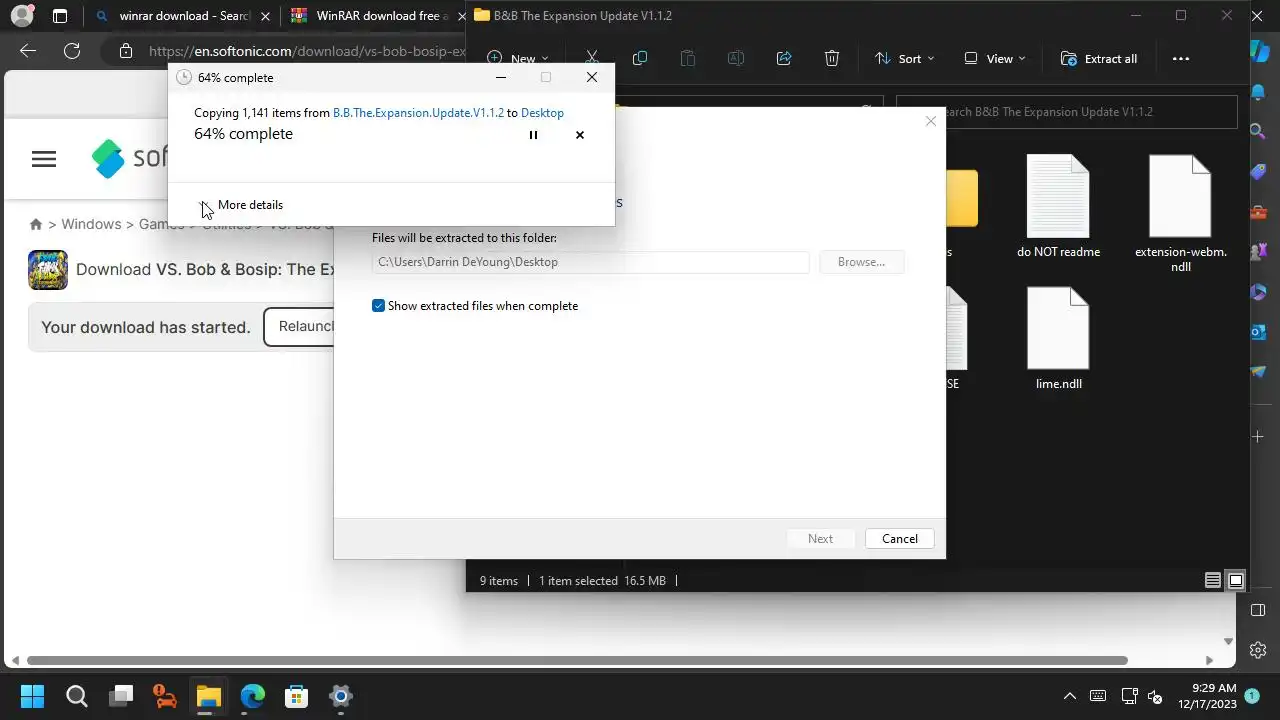
Task: Open Microsoft Edge from taskbar
Action: (252, 696)
